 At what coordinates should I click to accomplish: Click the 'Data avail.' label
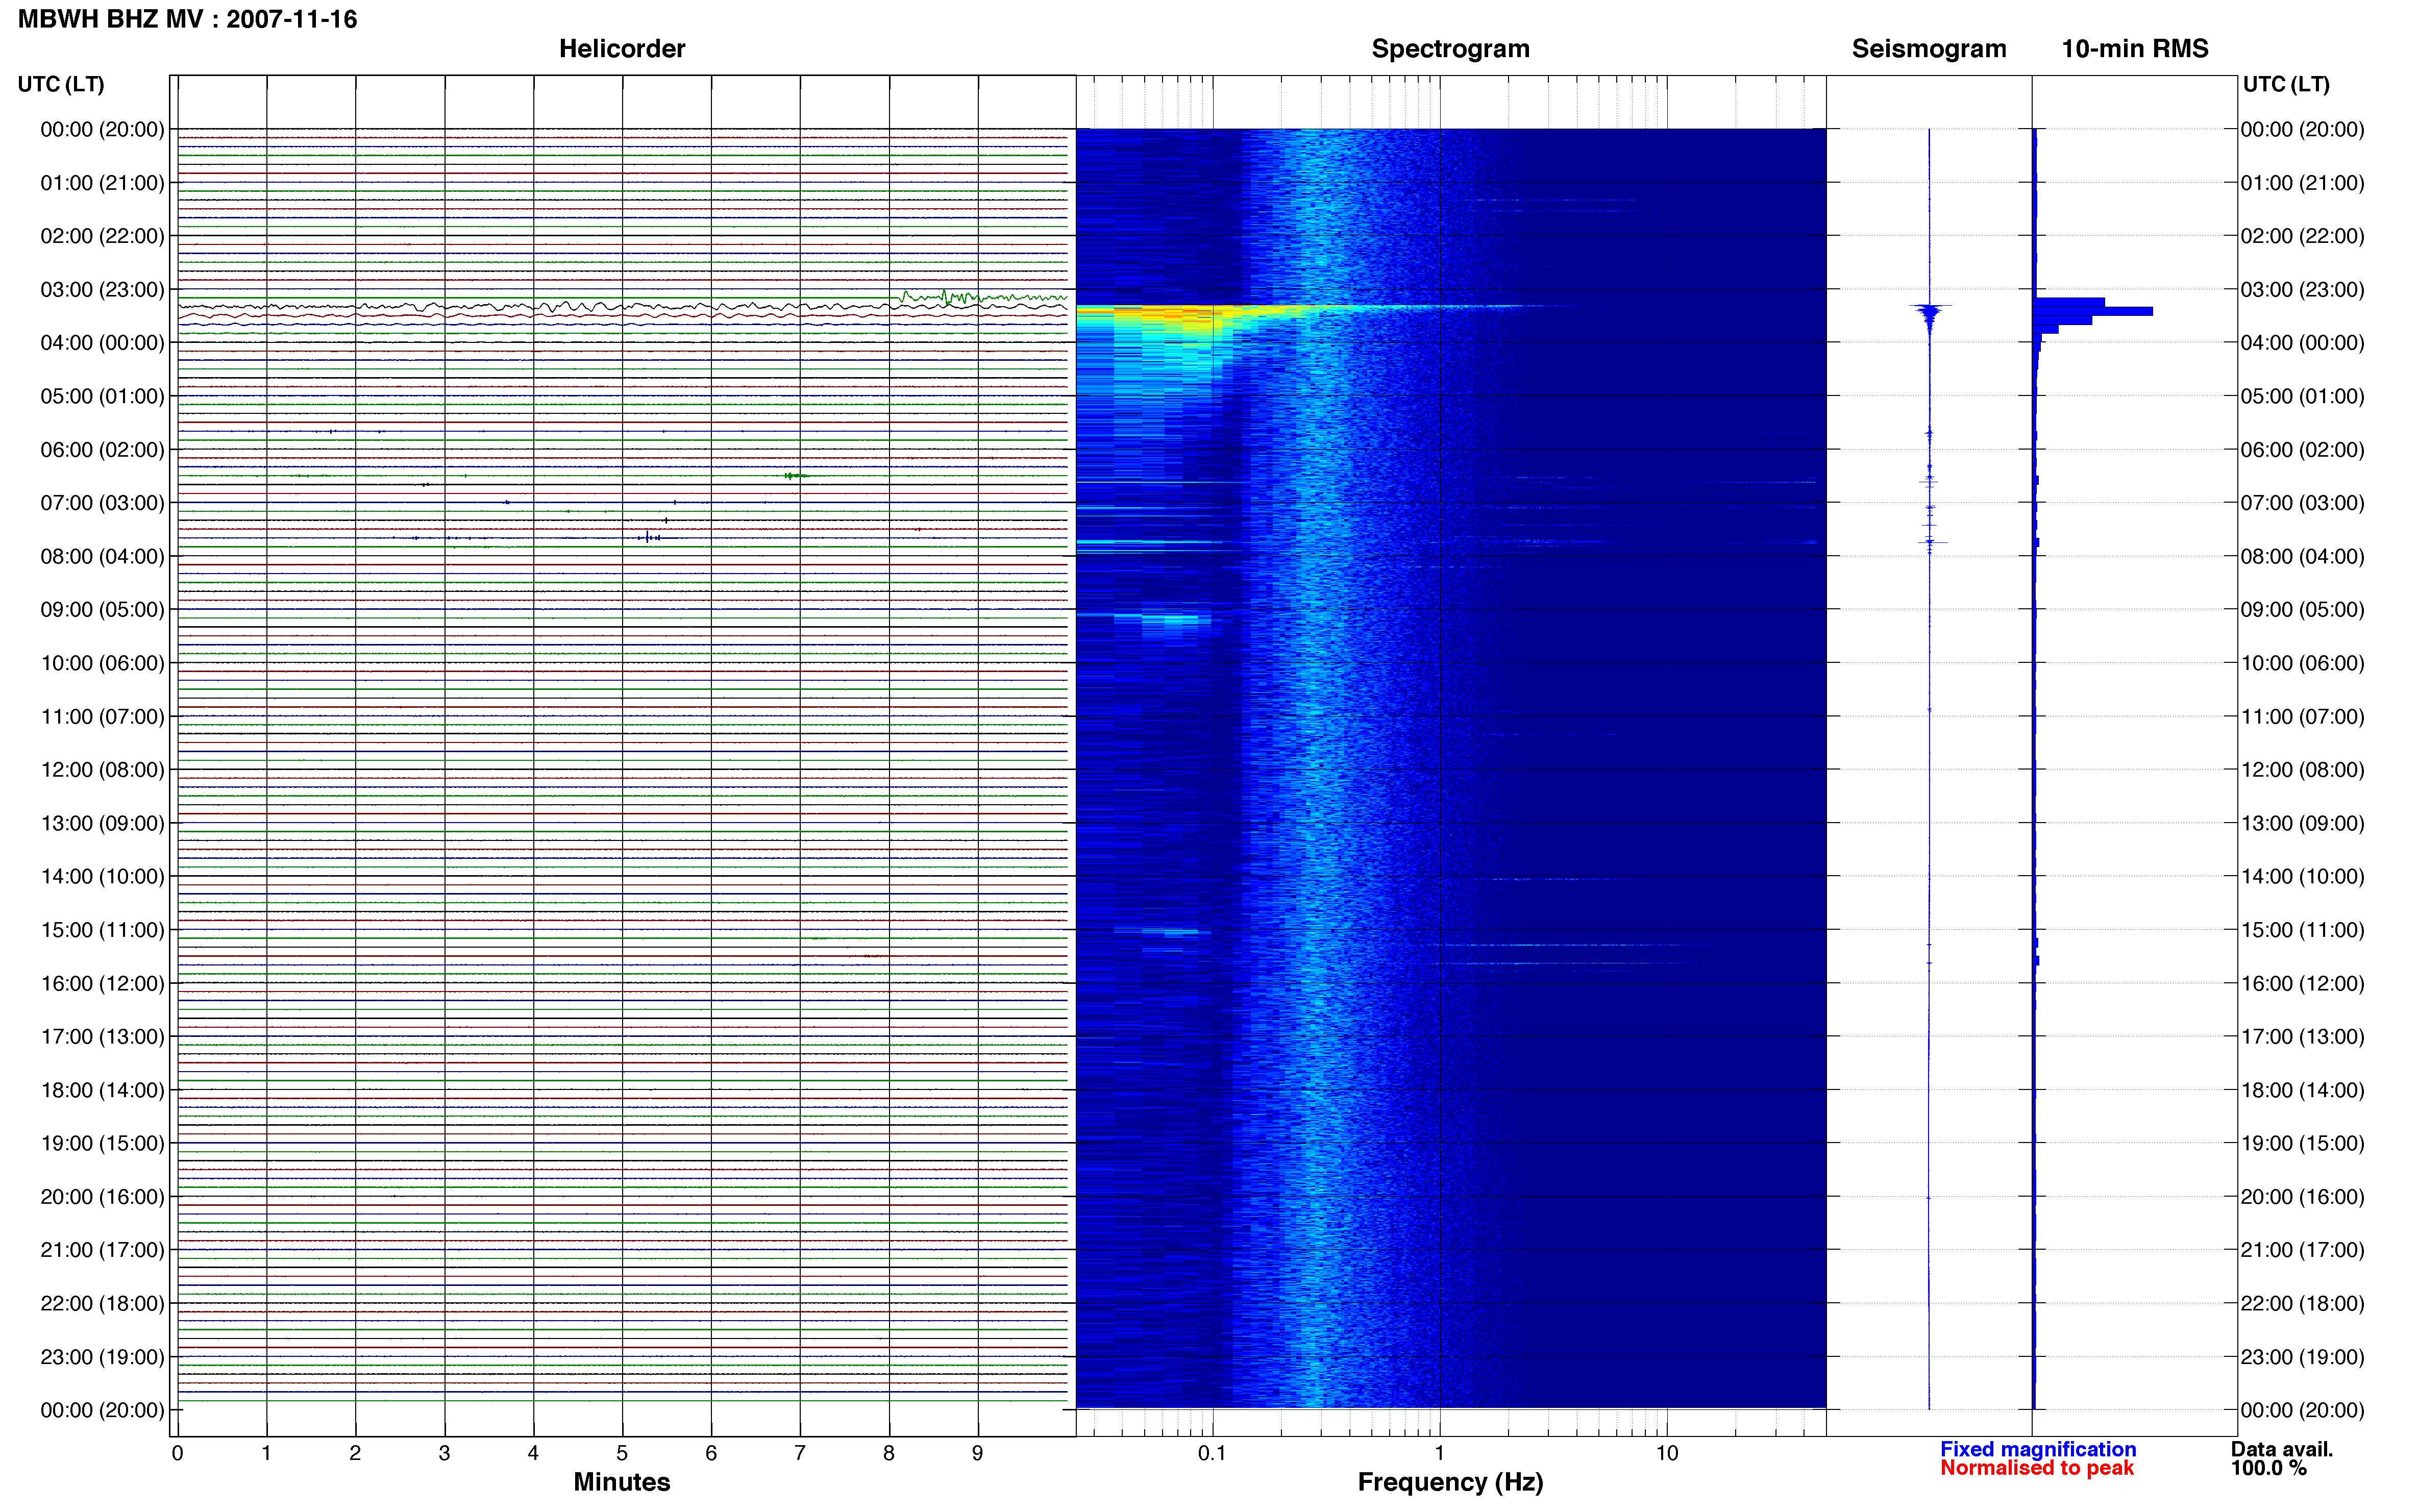pyautogui.click(x=2282, y=1449)
